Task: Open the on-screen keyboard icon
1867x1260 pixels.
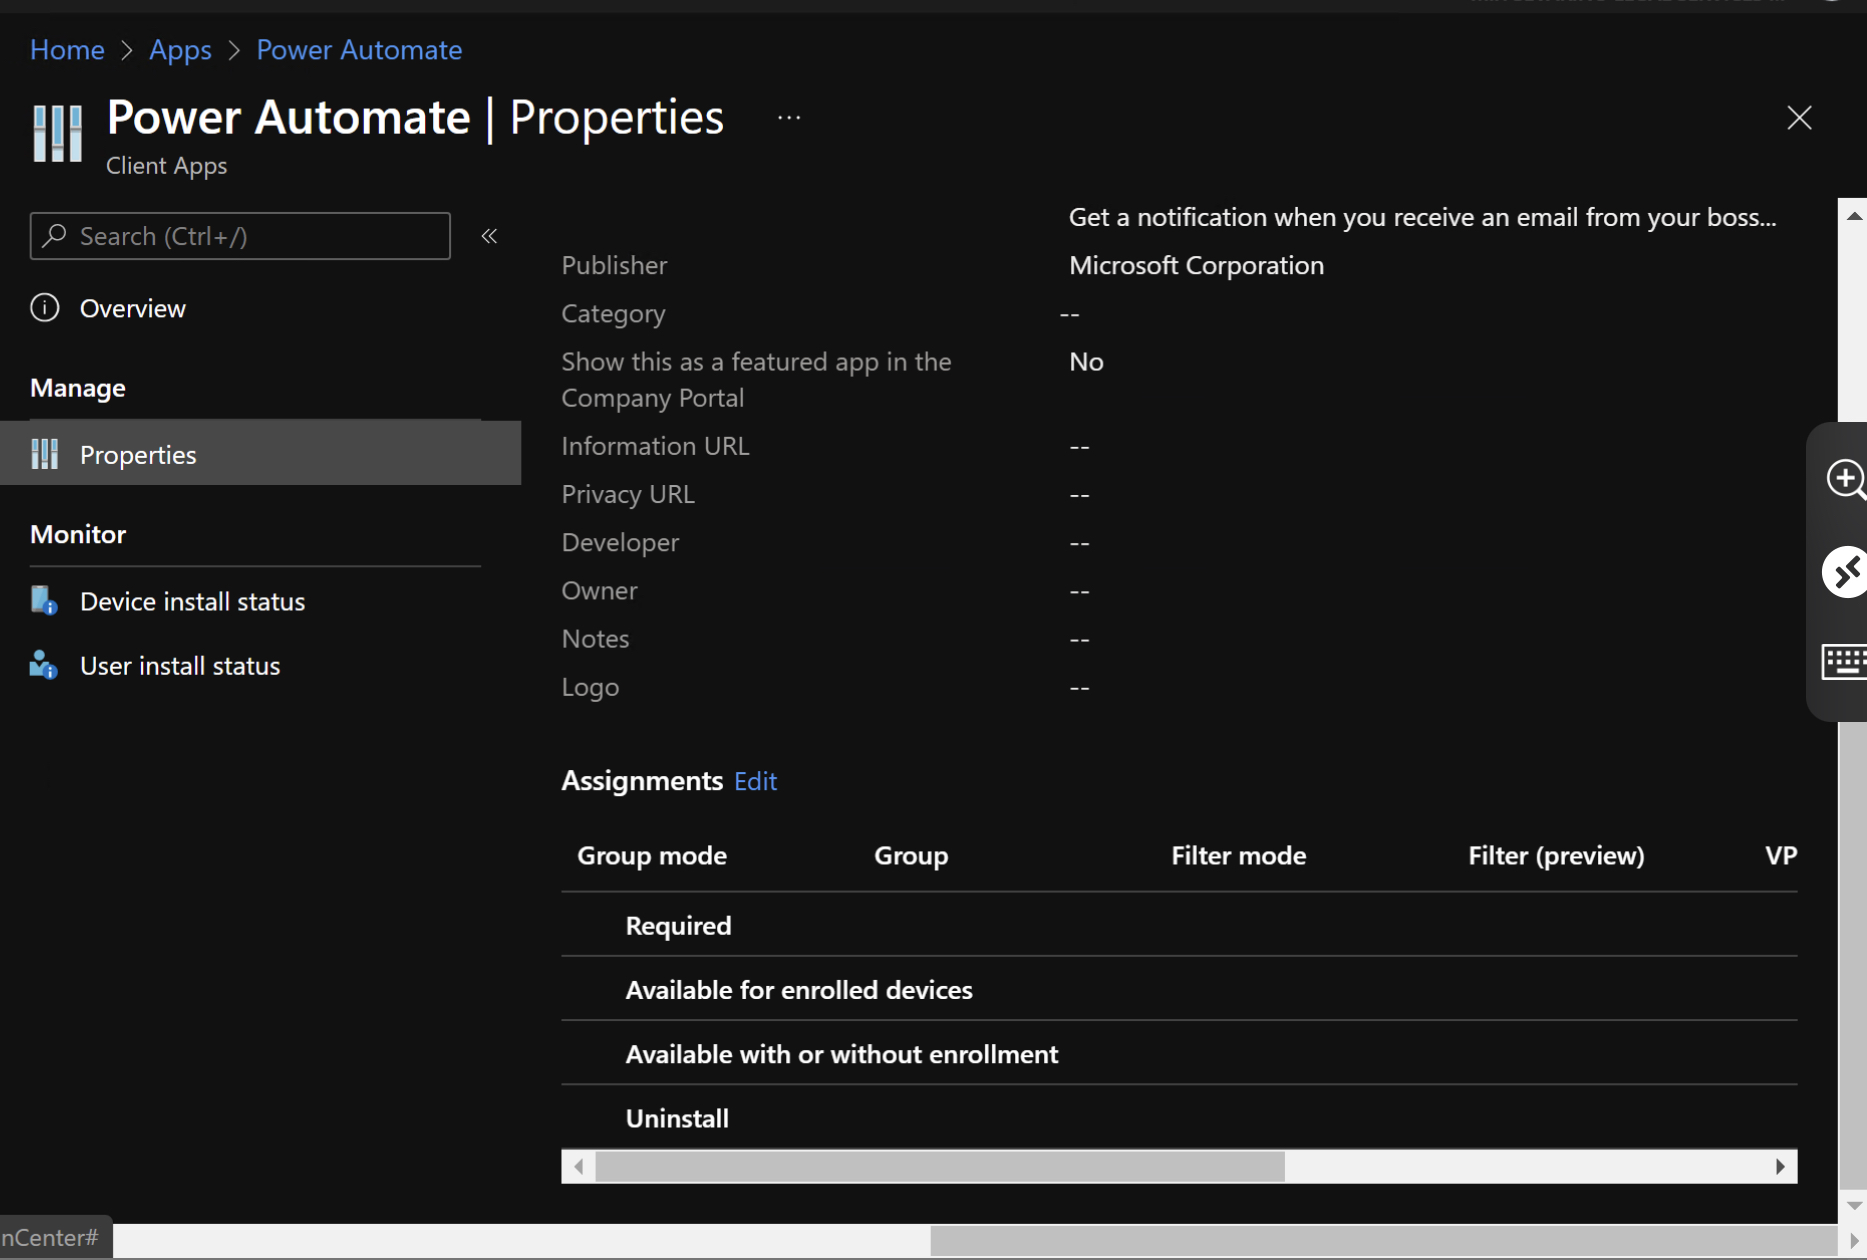Action: tap(1844, 661)
